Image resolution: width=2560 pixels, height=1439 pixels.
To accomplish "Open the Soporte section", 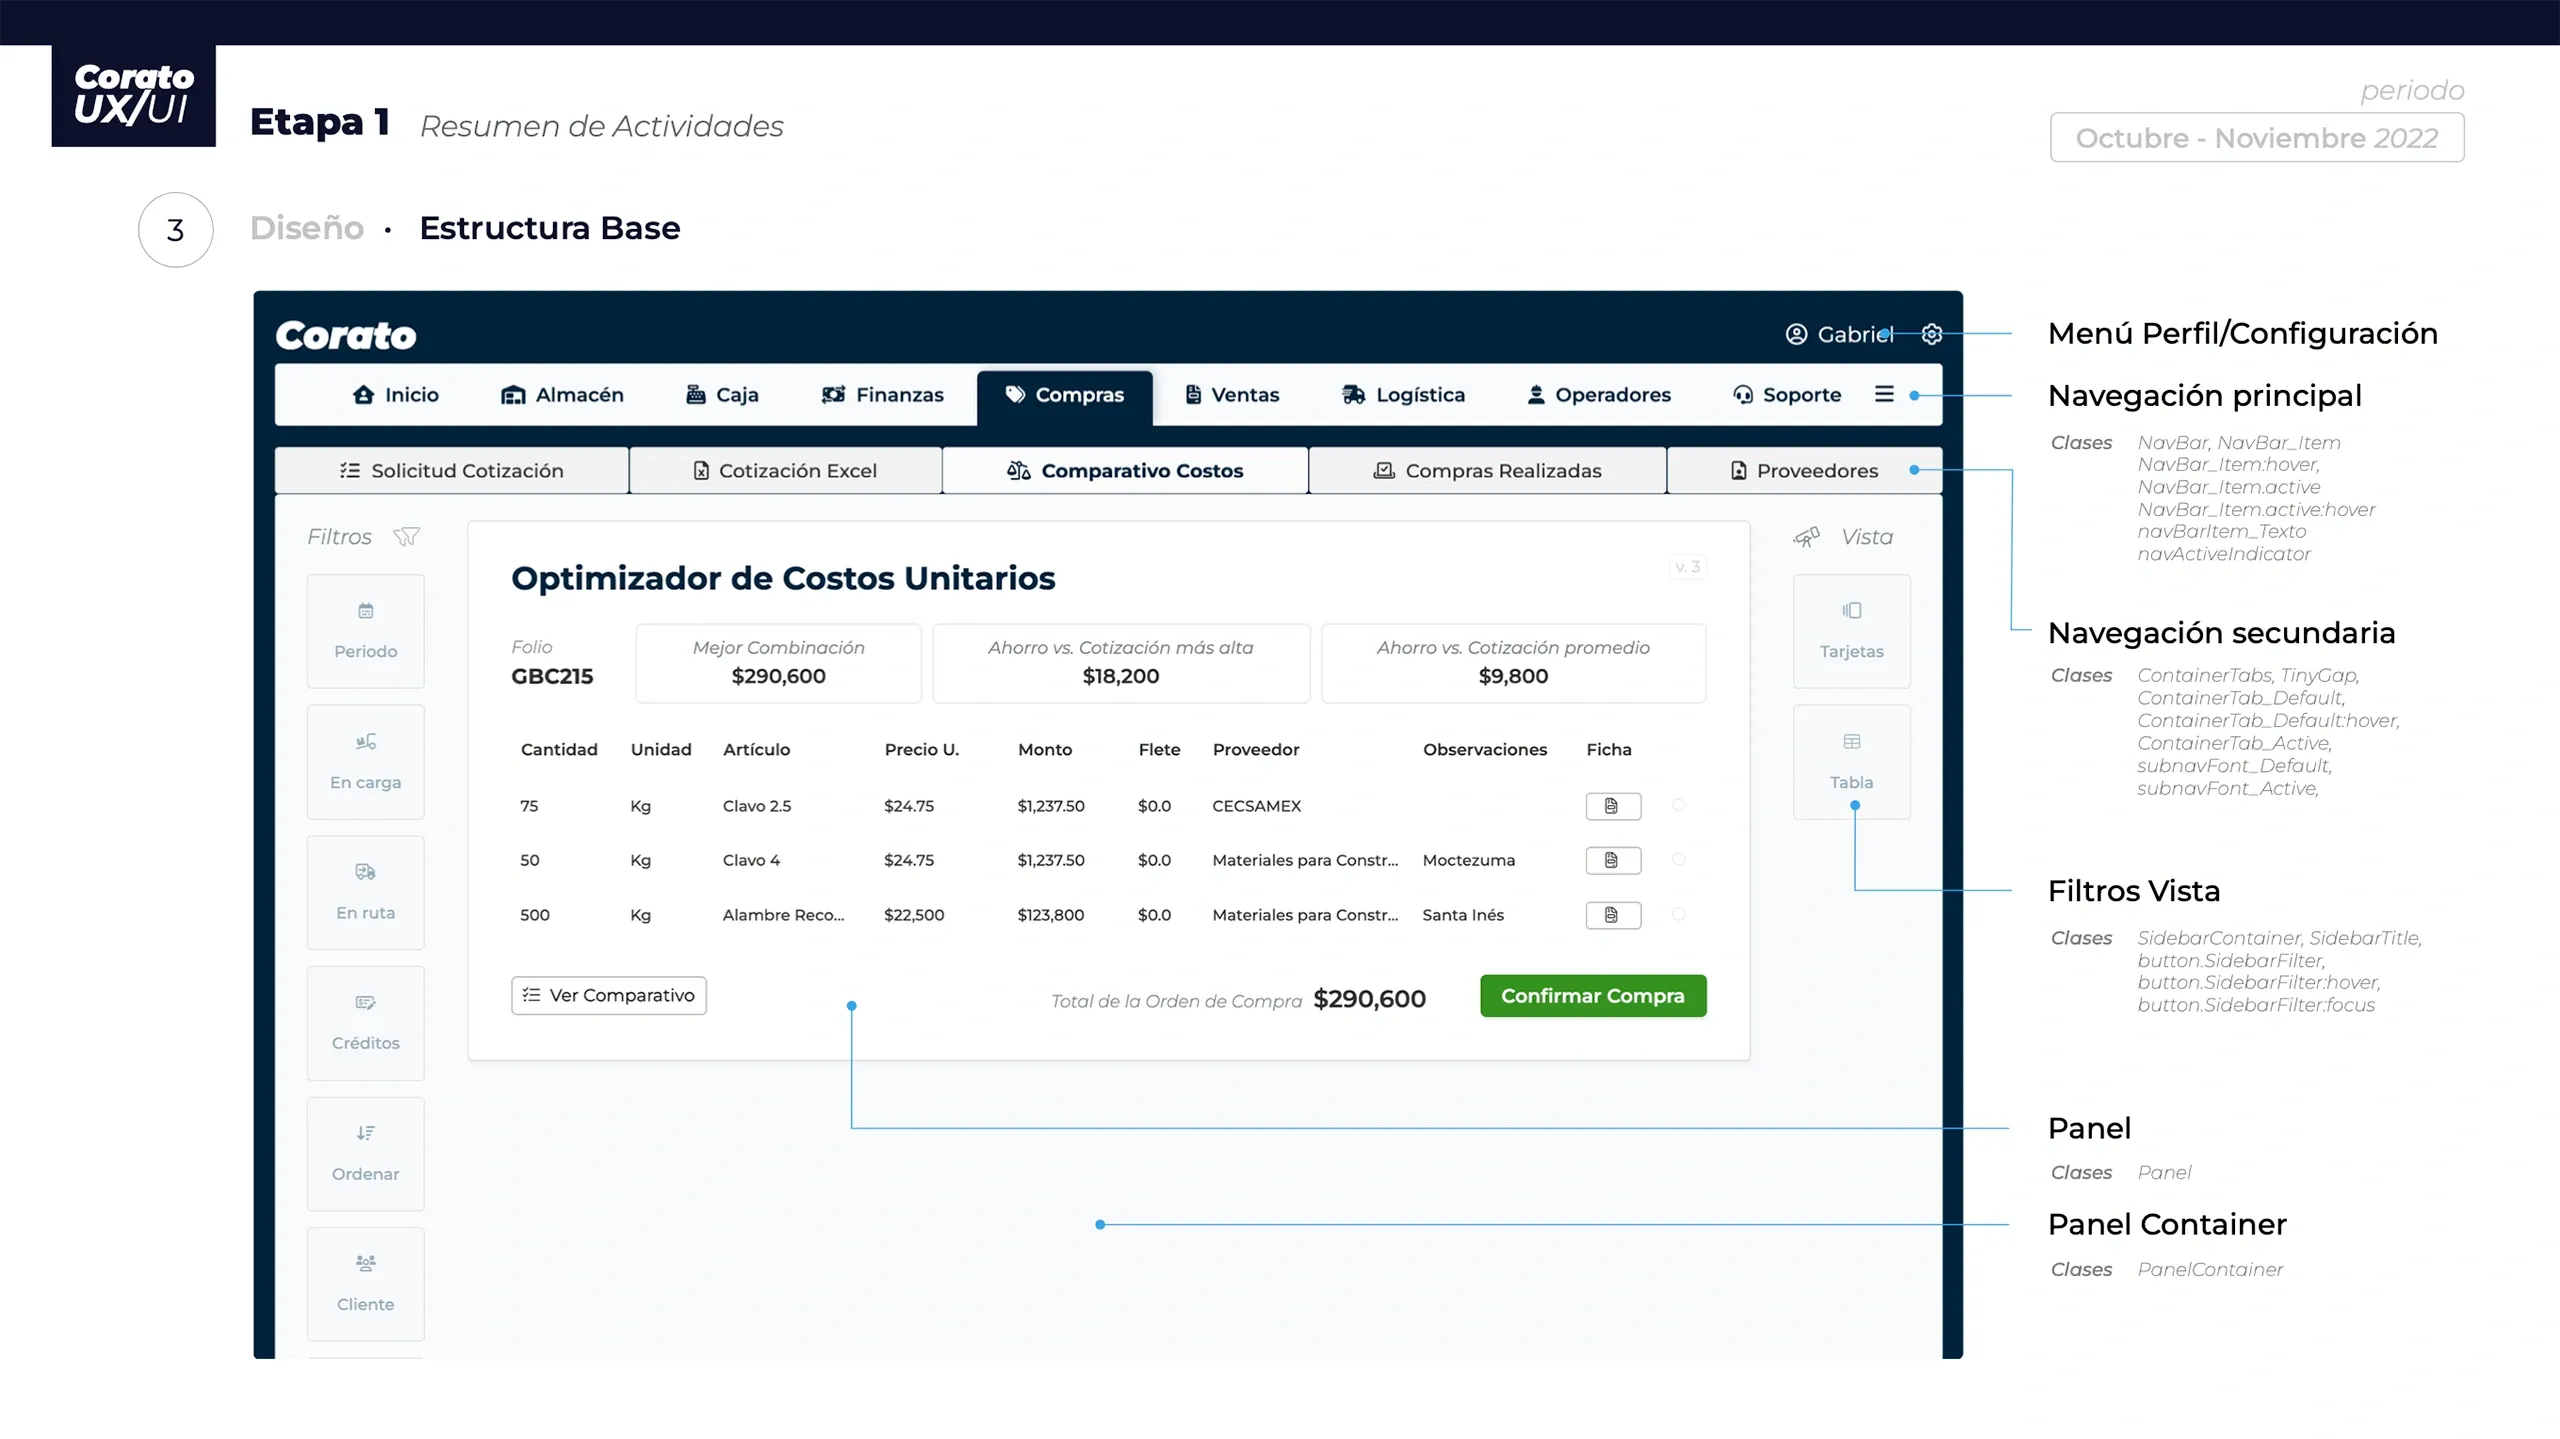I will coord(1787,395).
